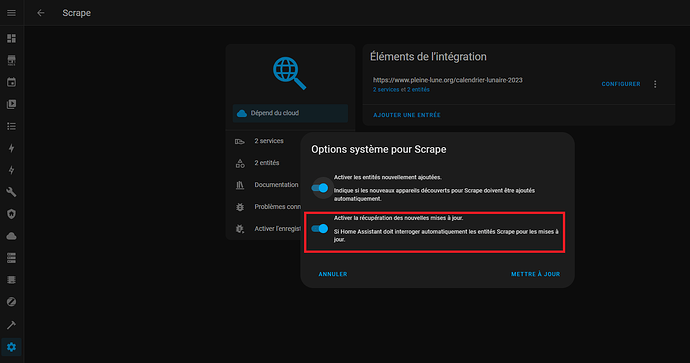Click the Dépend du cloud badge text
Viewport: 690px width, 363px height.
click(x=275, y=113)
